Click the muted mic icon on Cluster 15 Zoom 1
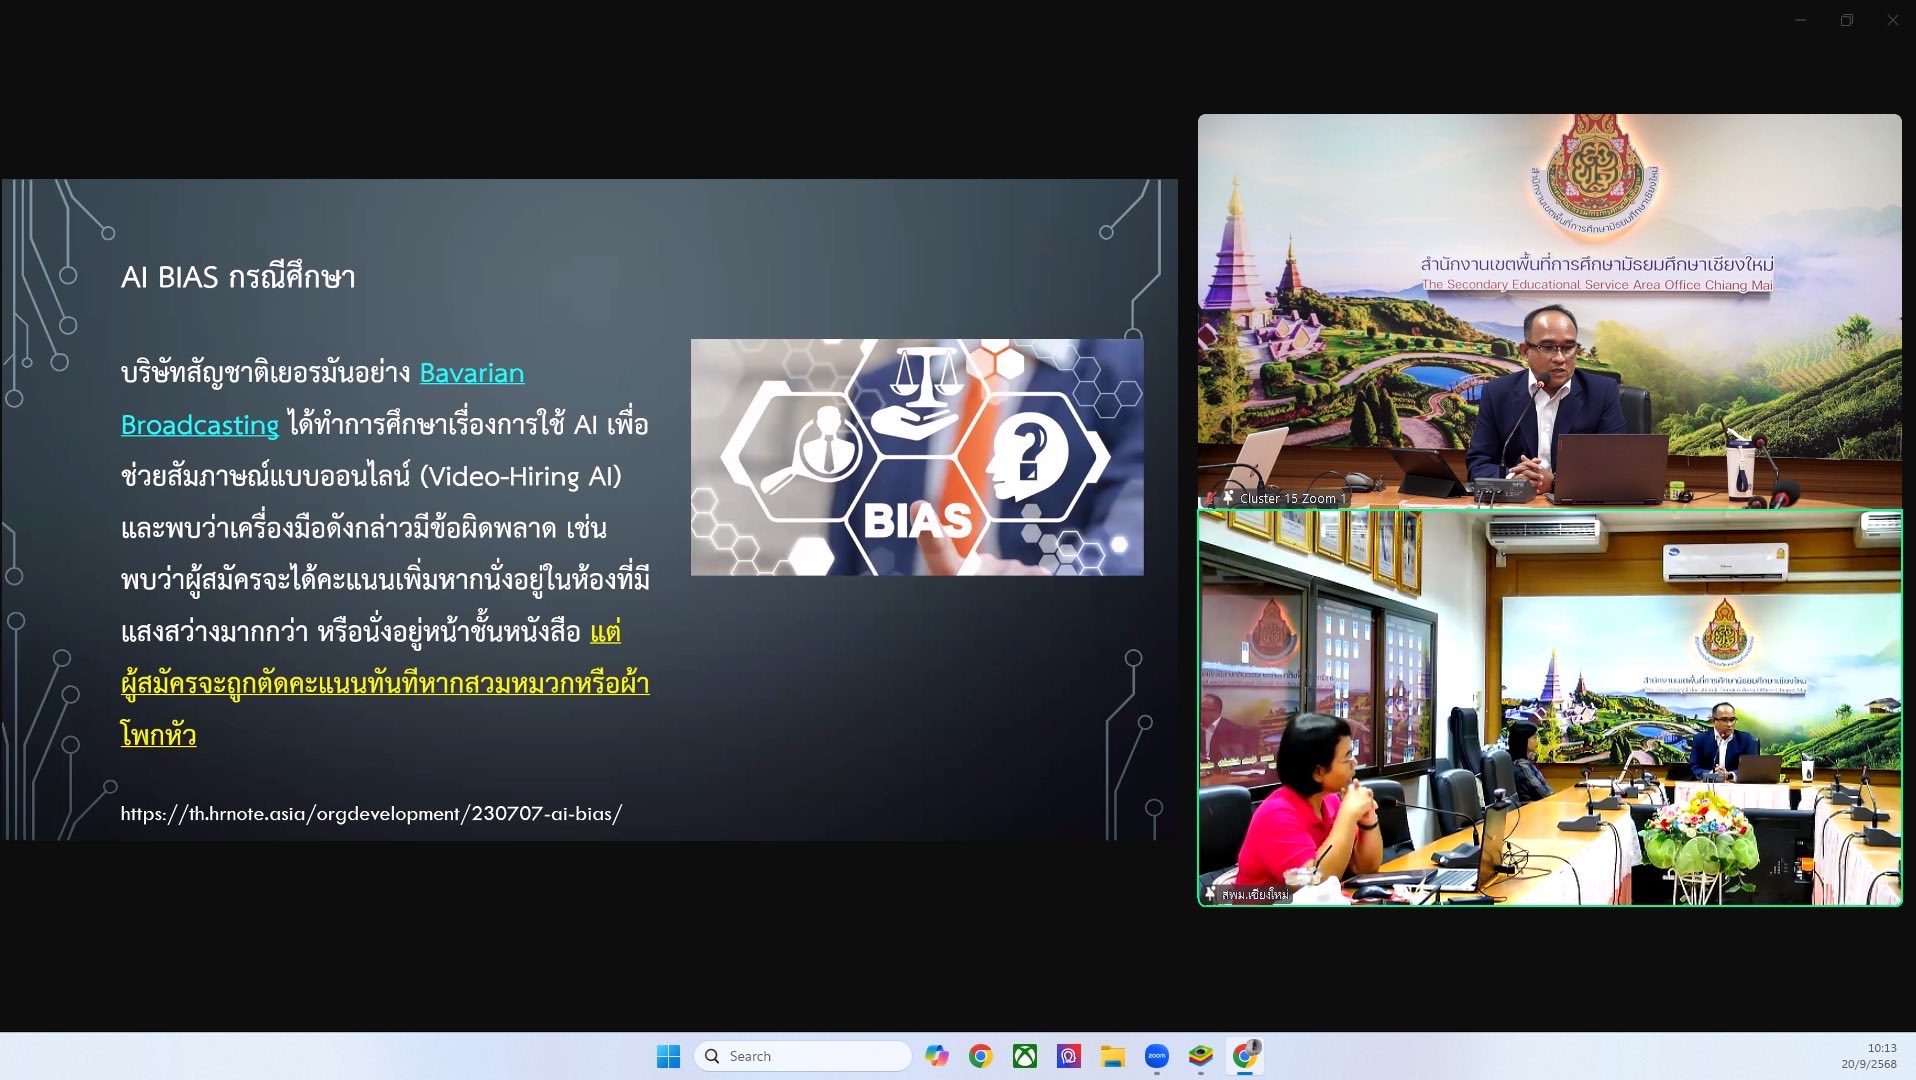Screen dimensions: 1916x1080 (1211, 498)
